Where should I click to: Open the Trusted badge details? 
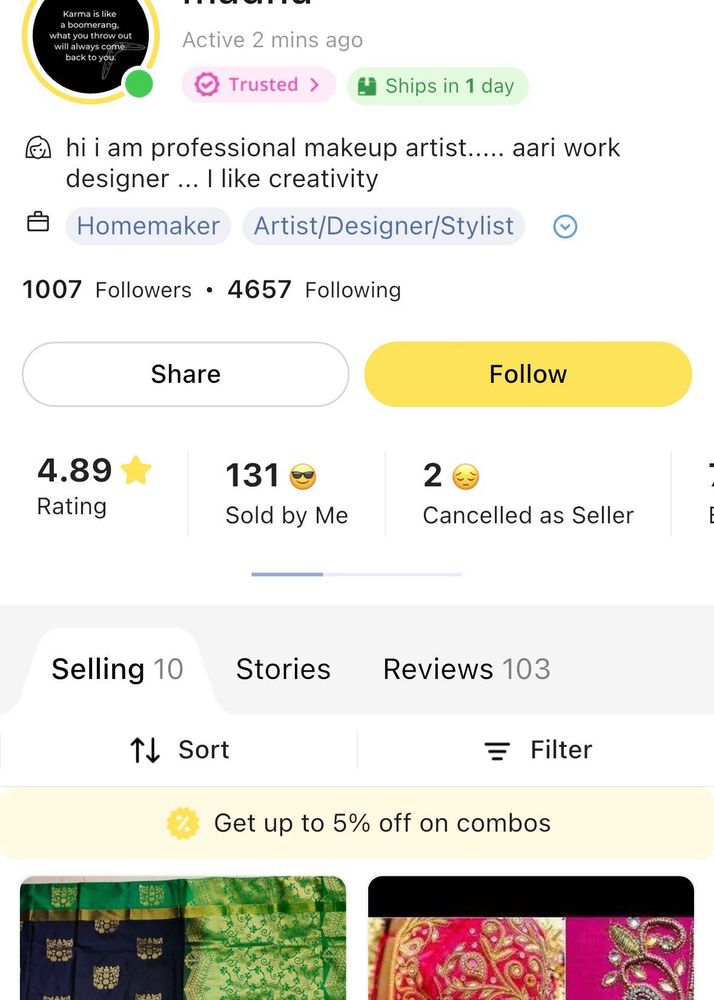click(258, 86)
